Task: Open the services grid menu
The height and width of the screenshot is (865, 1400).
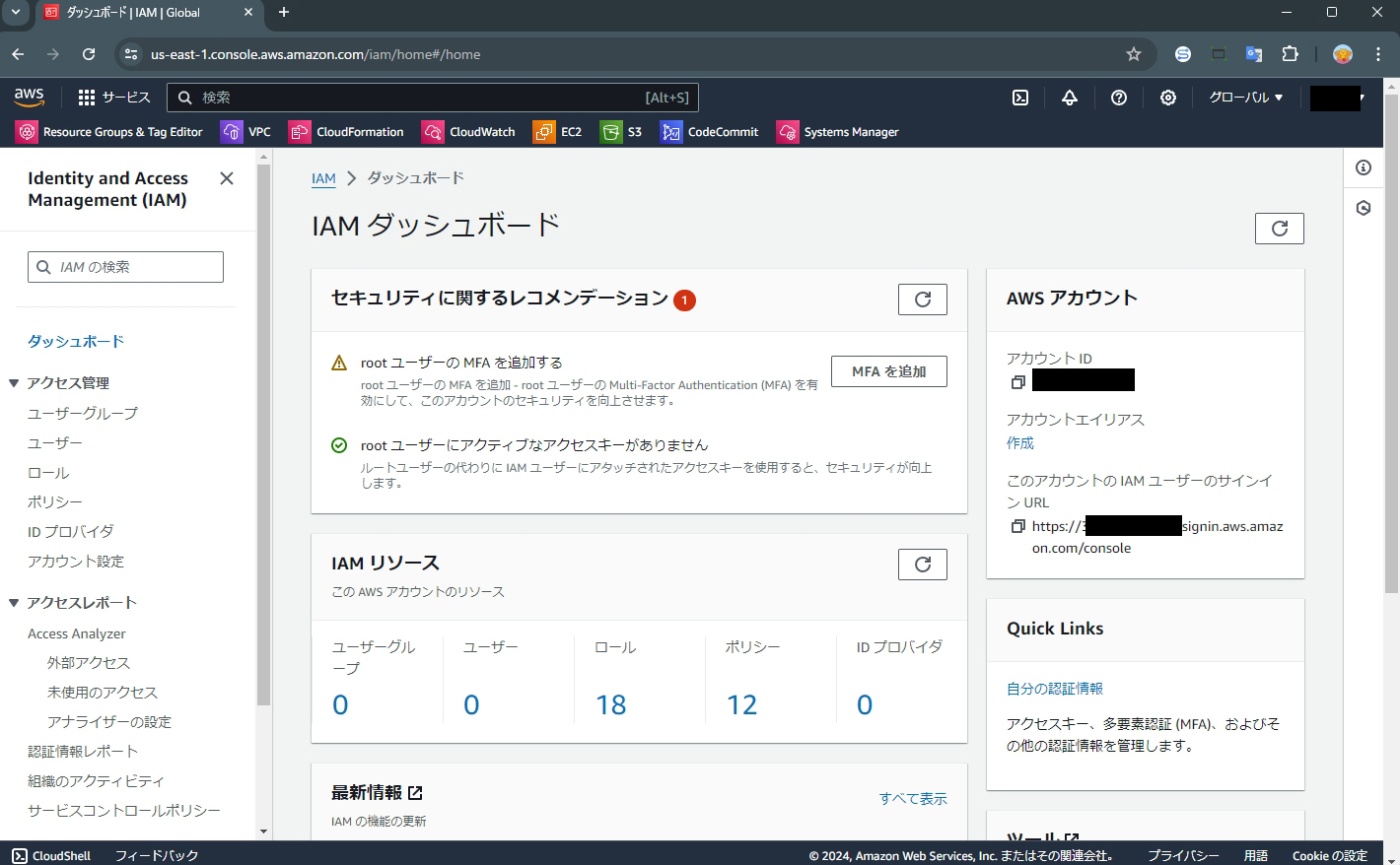Action: [114, 97]
